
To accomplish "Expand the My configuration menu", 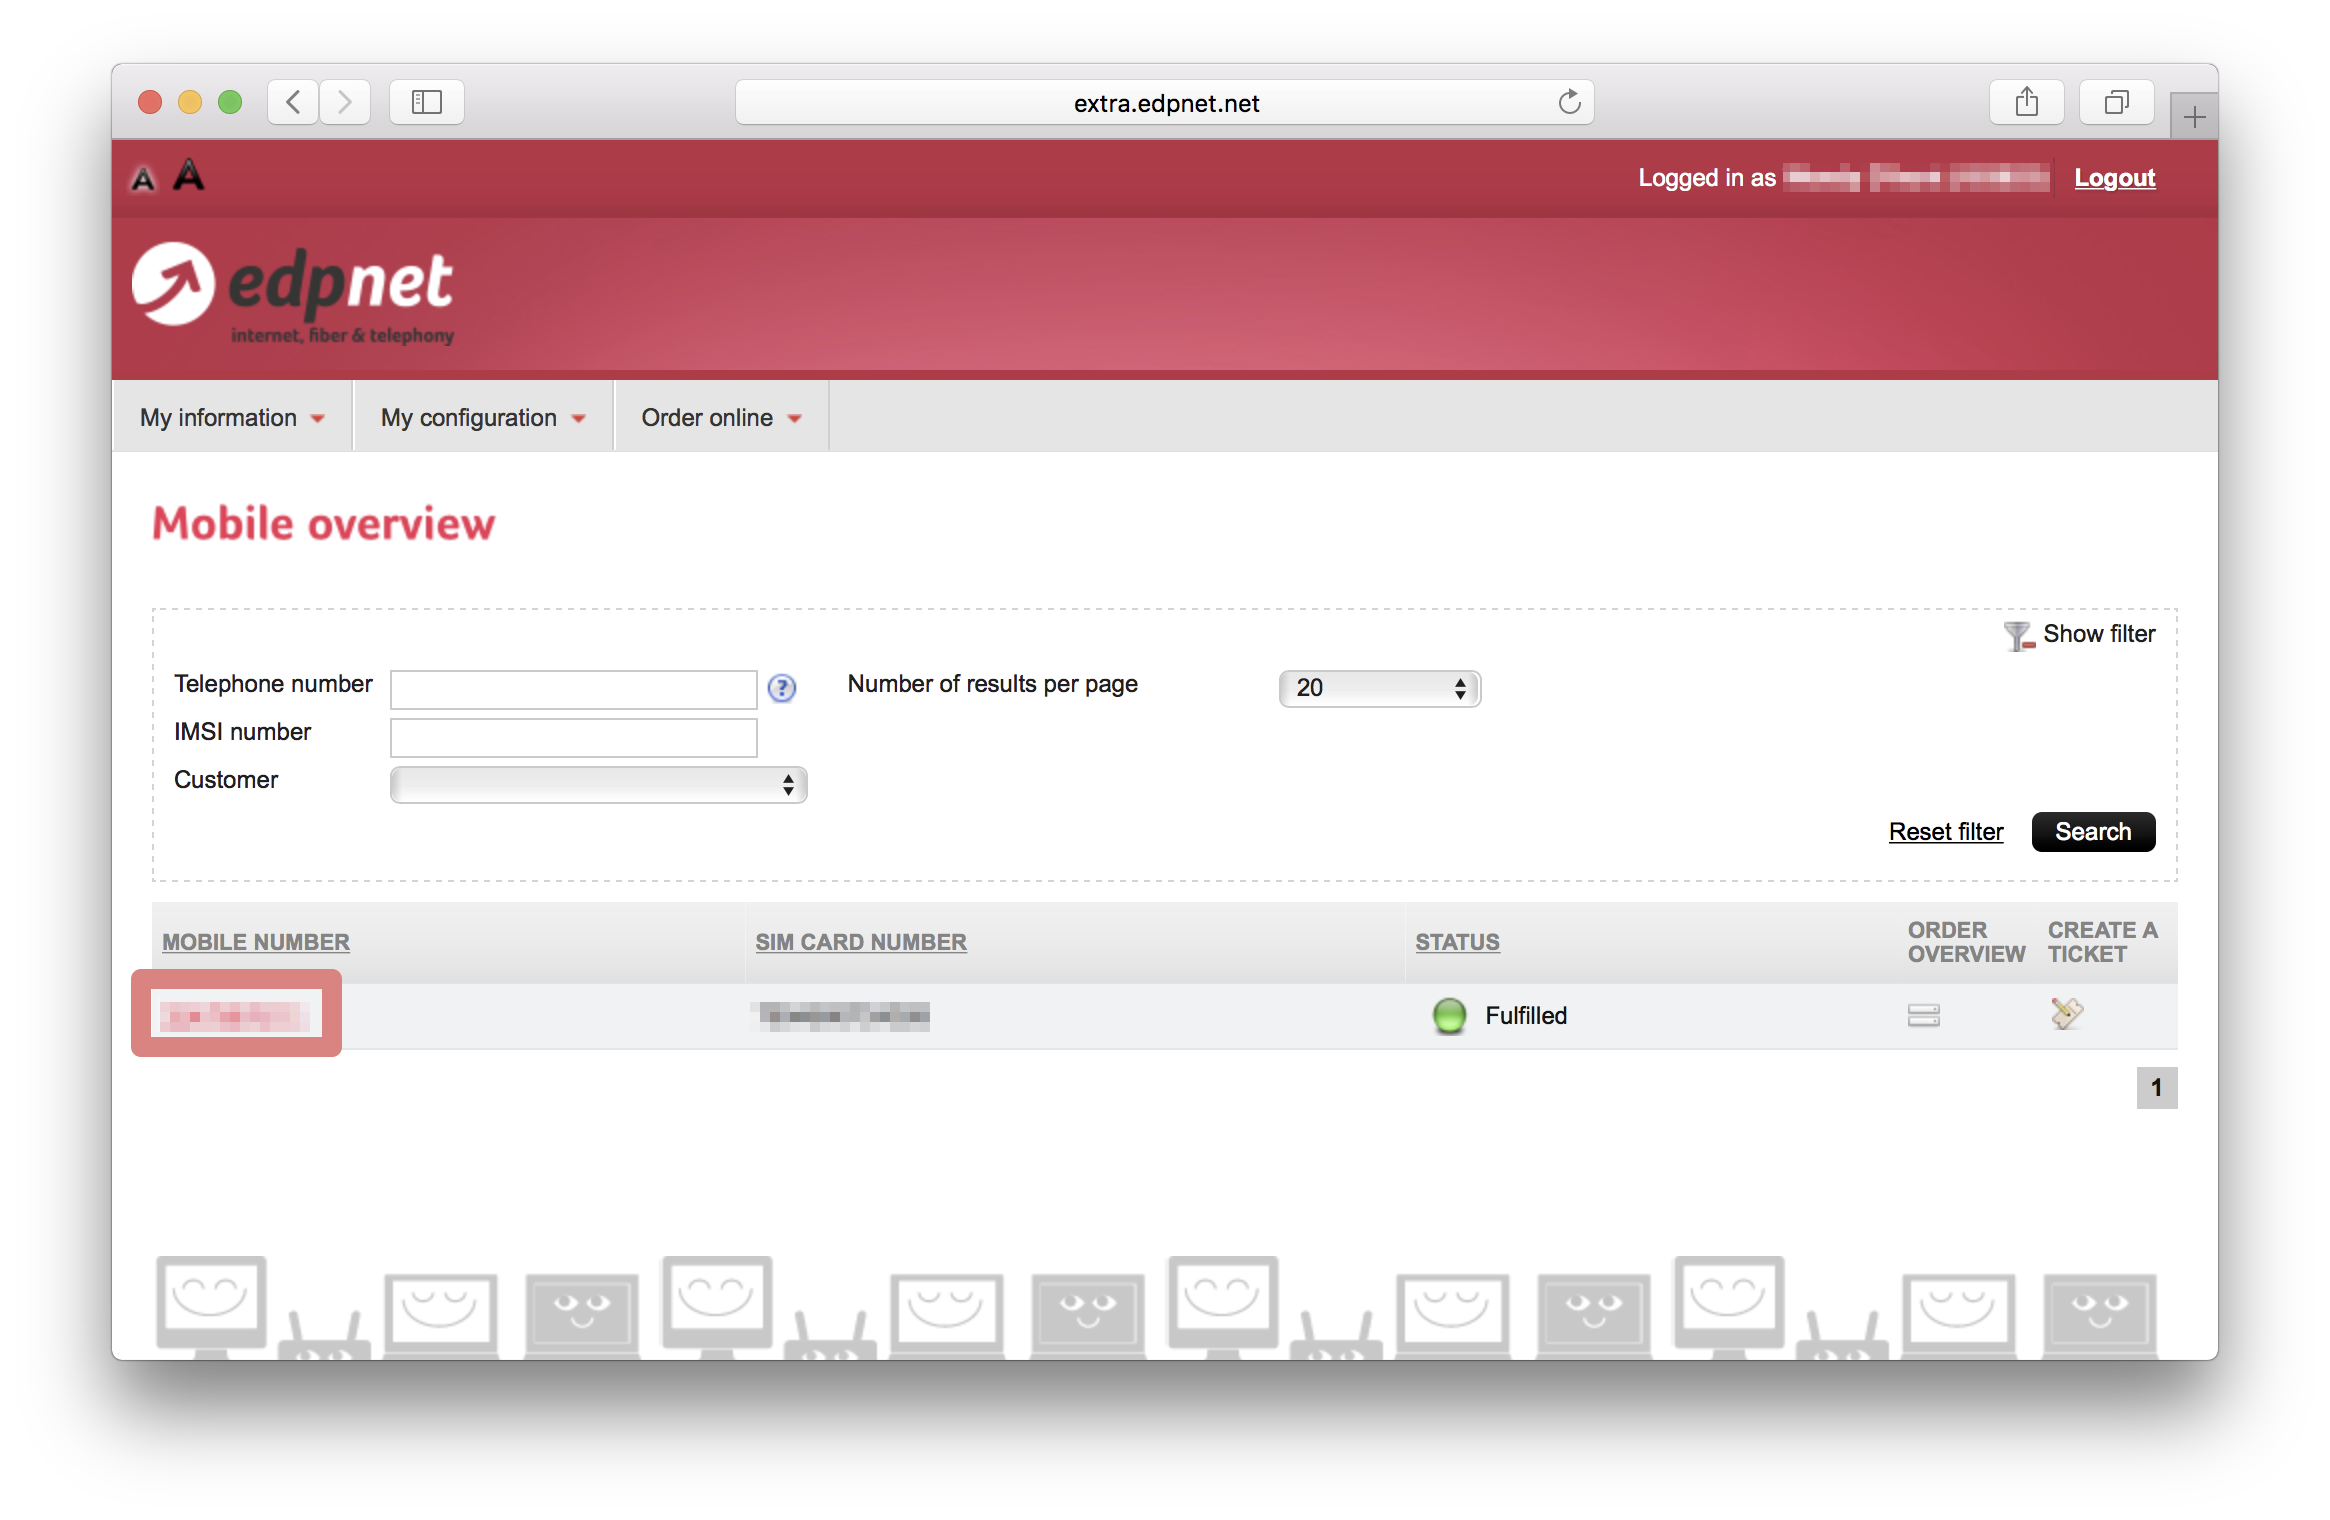I will 483,417.
